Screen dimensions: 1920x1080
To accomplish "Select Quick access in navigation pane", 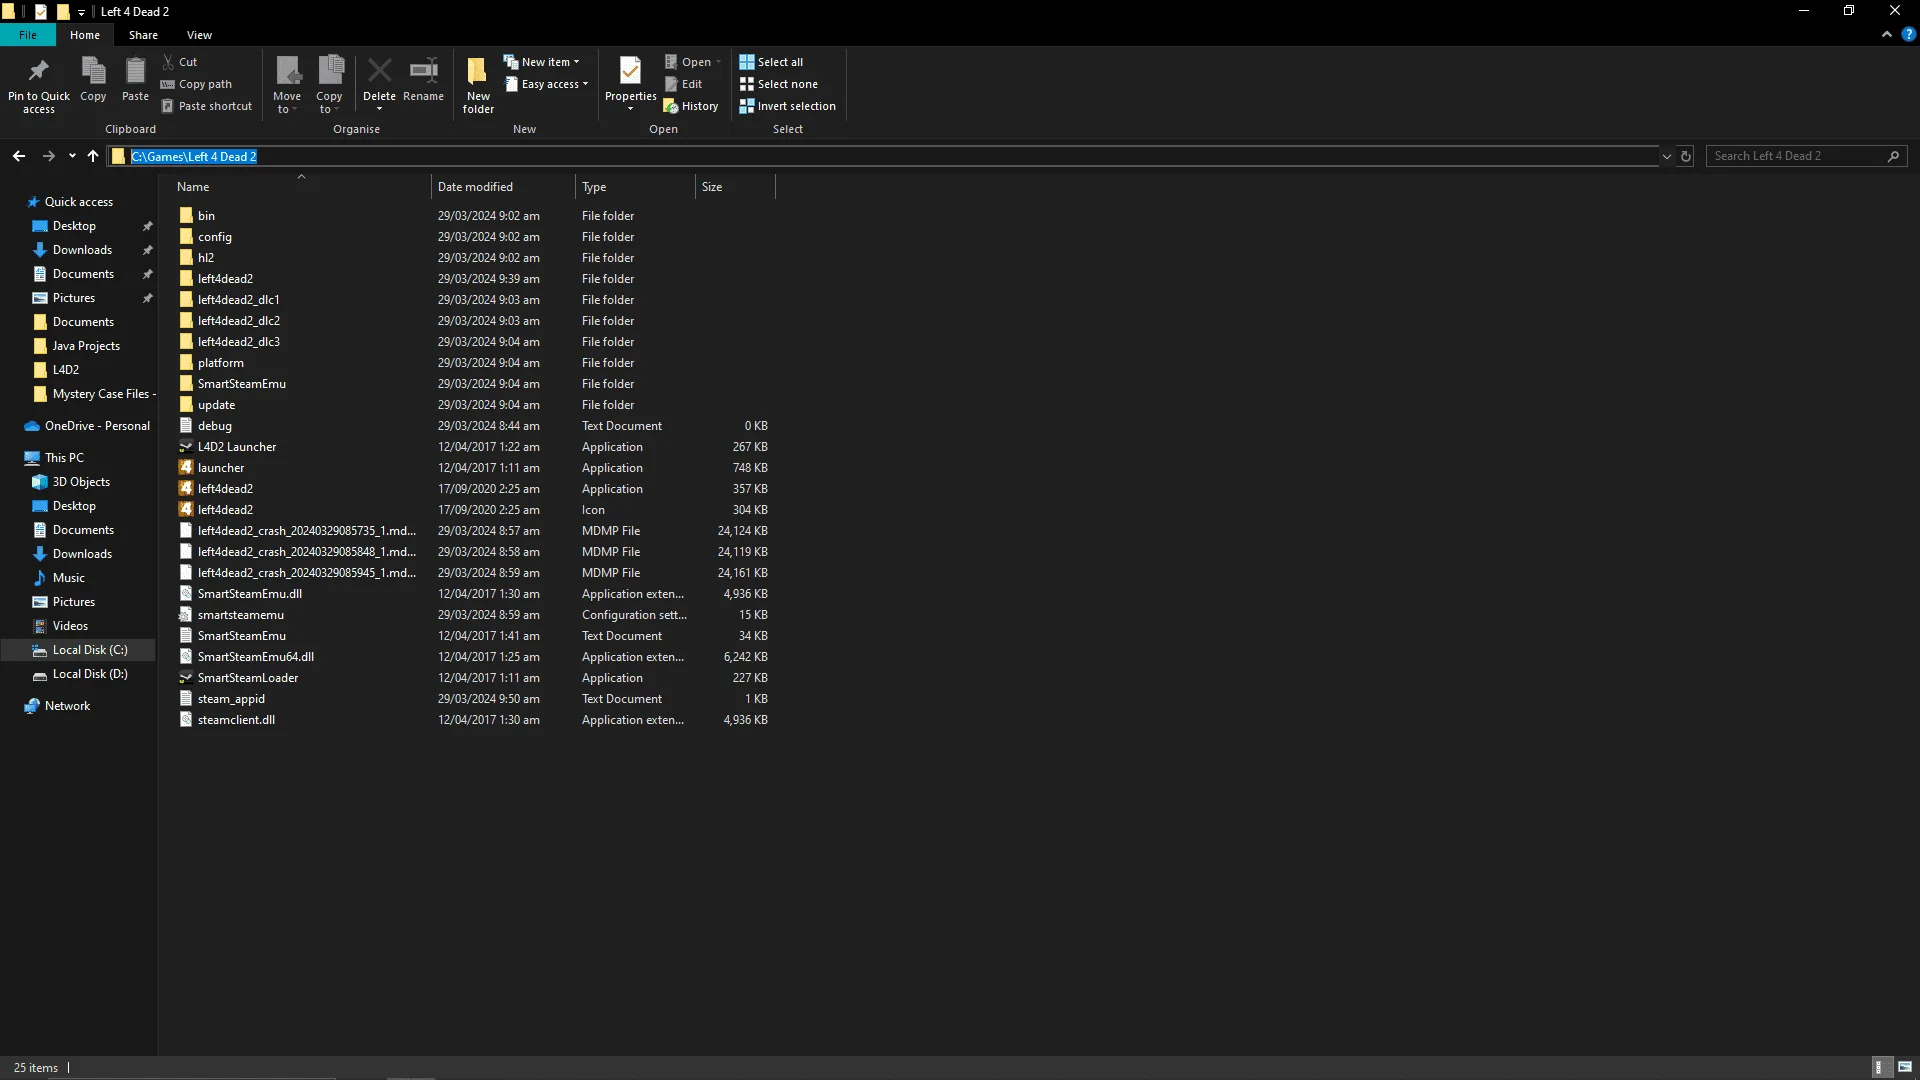I will coord(78,202).
